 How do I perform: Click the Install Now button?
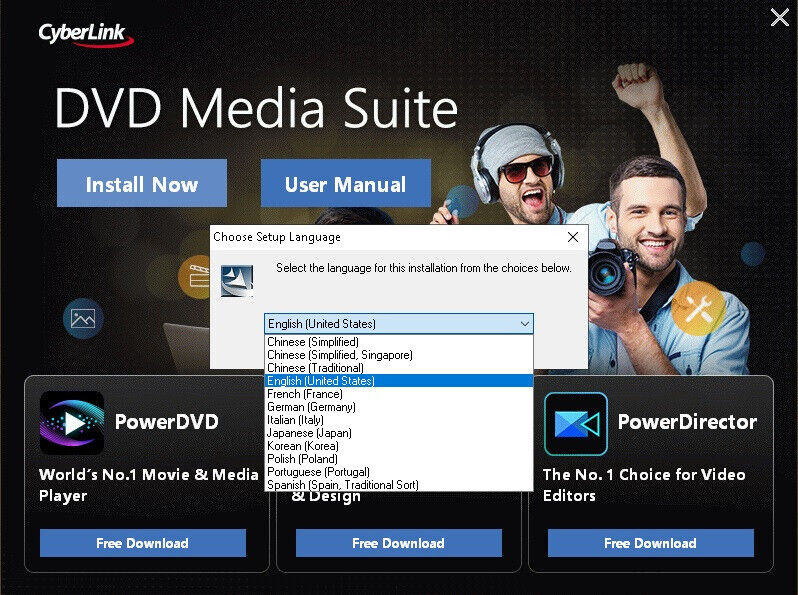click(142, 183)
